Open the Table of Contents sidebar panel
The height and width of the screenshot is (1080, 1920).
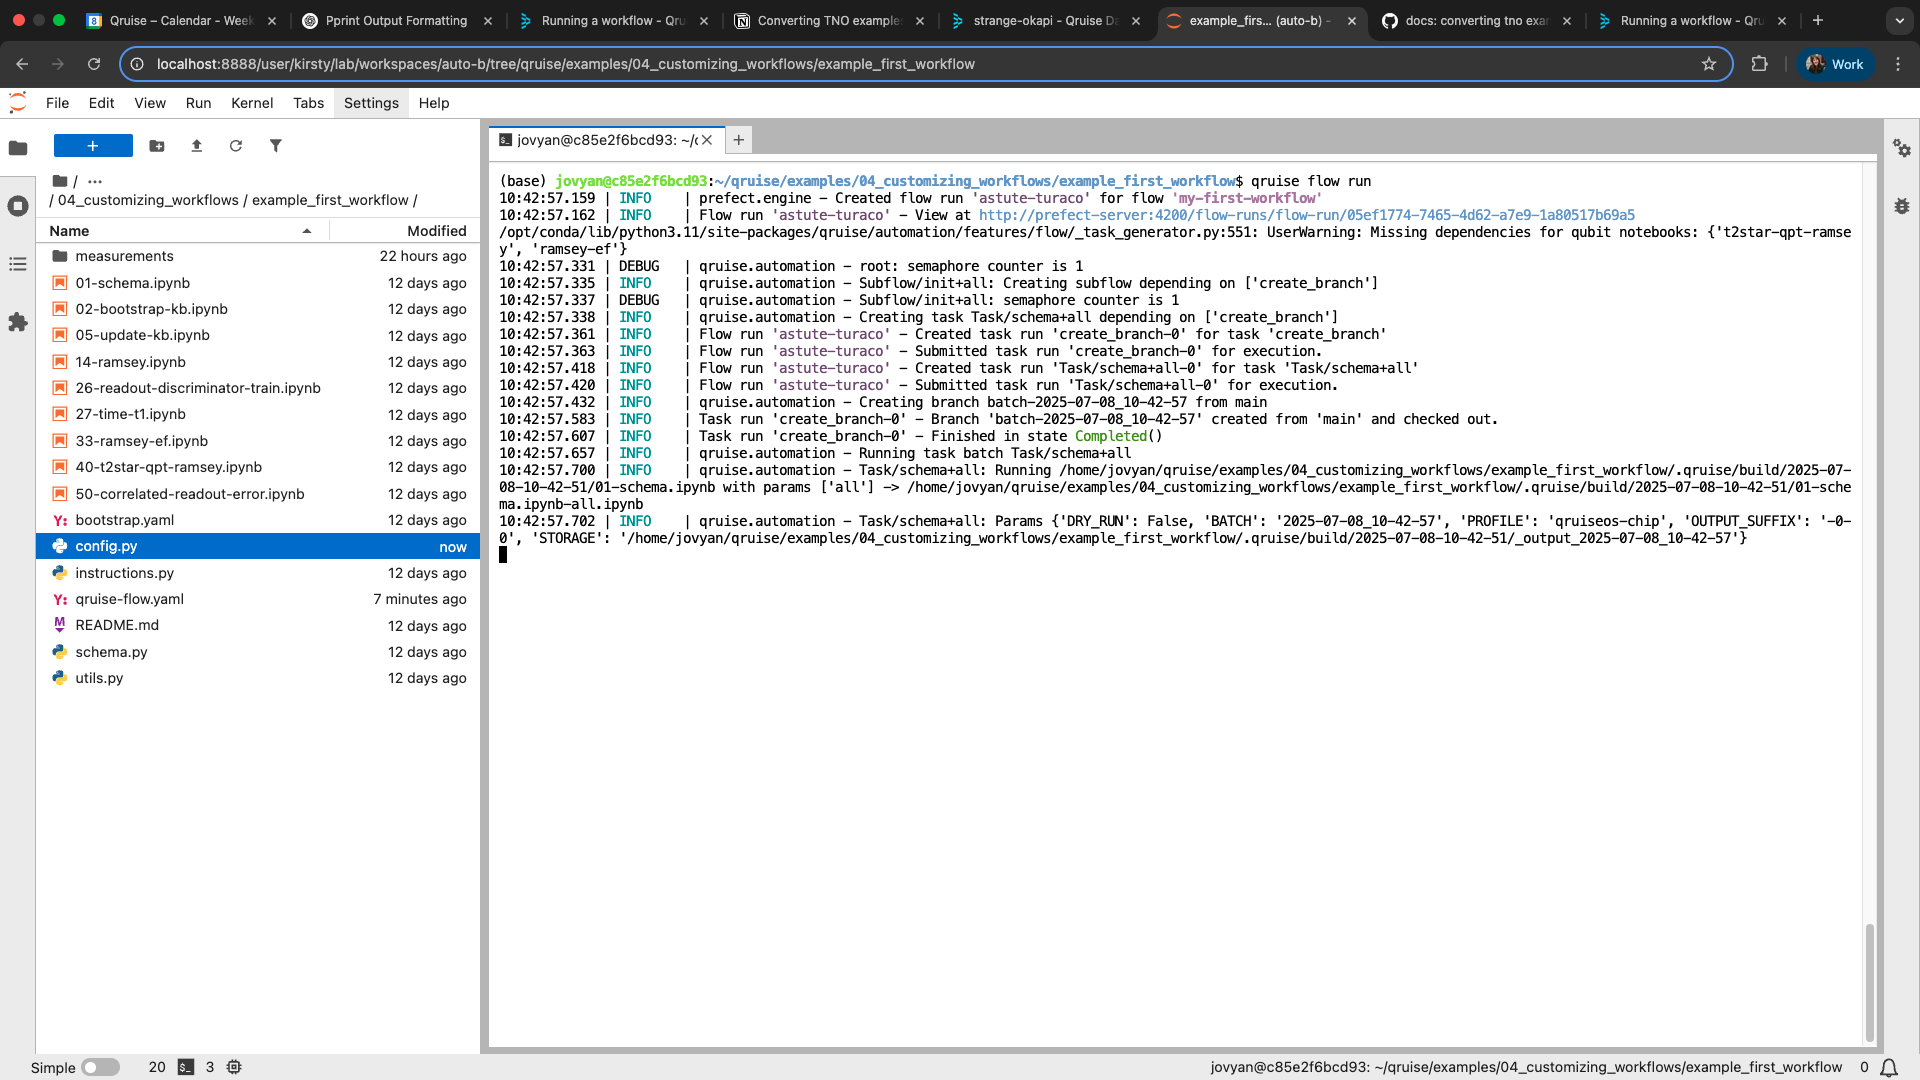point(18,264)
